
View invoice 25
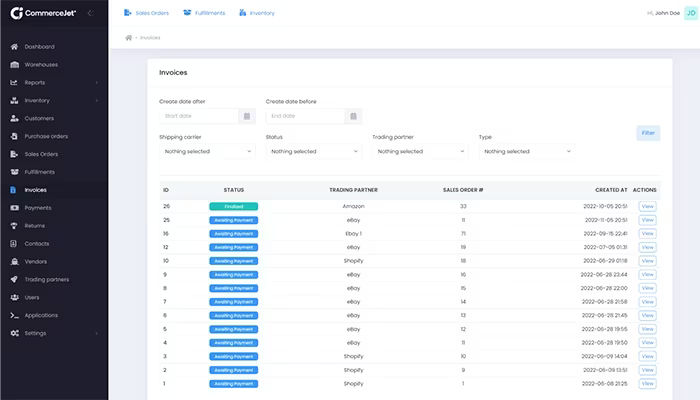pos(647,220)
